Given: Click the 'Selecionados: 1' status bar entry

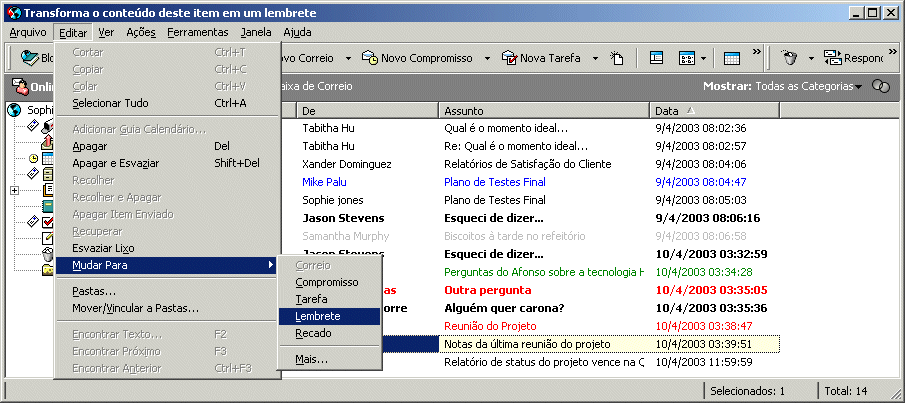Looking at the screenshot, I should [x=747, y=390].
